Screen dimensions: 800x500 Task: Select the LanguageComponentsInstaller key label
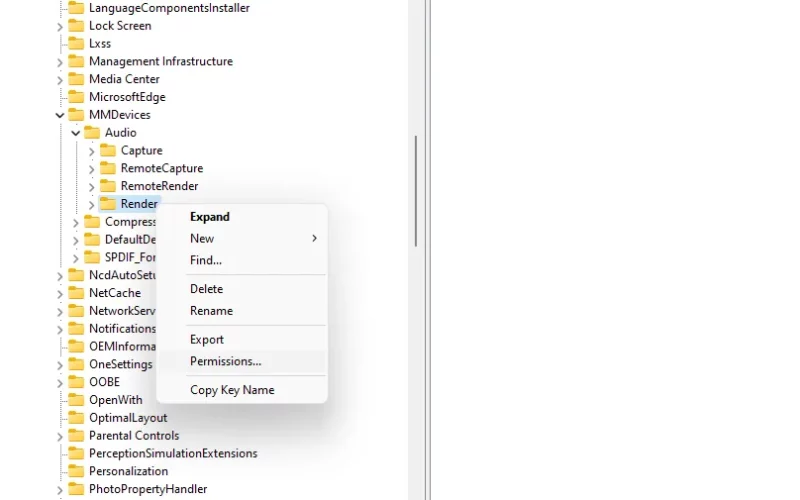click(x=169, y=8)
